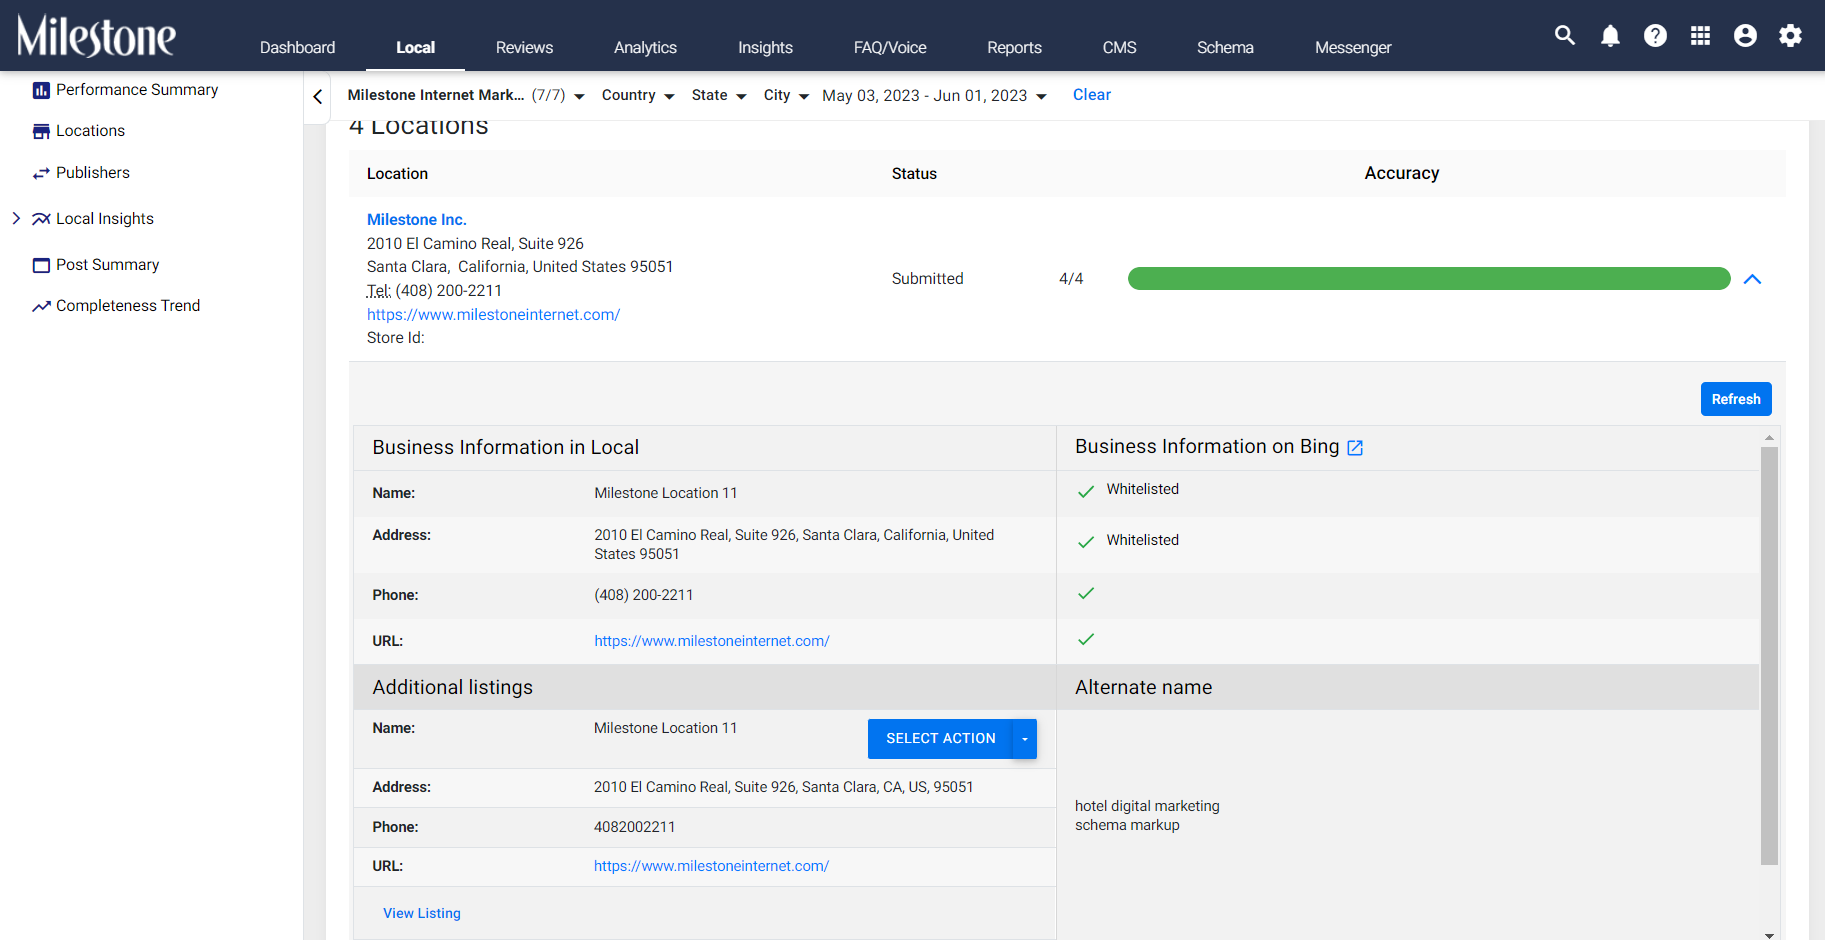Click the View Listing link
The width and height of the screenshot is (1825, 940).
coord(422,913)
